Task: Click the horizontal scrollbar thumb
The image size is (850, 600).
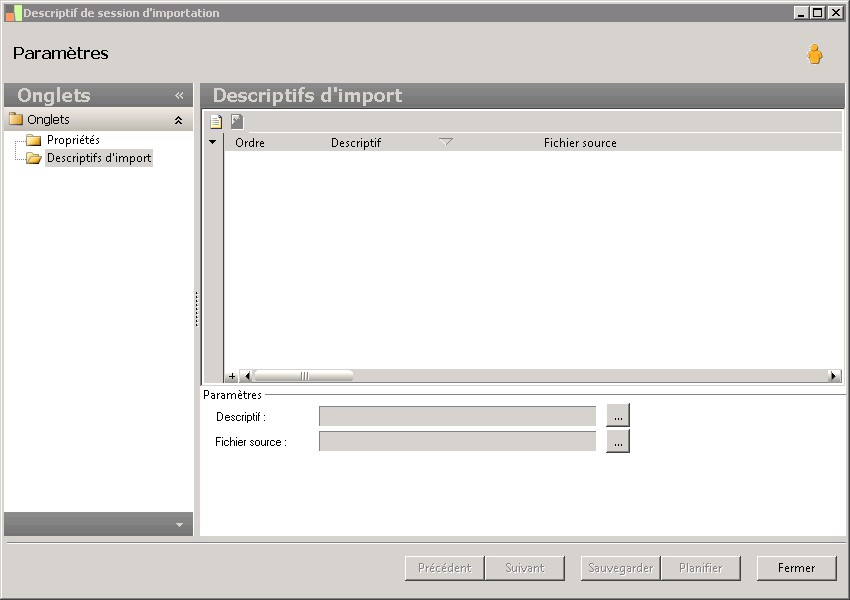Action: point(304,376)
